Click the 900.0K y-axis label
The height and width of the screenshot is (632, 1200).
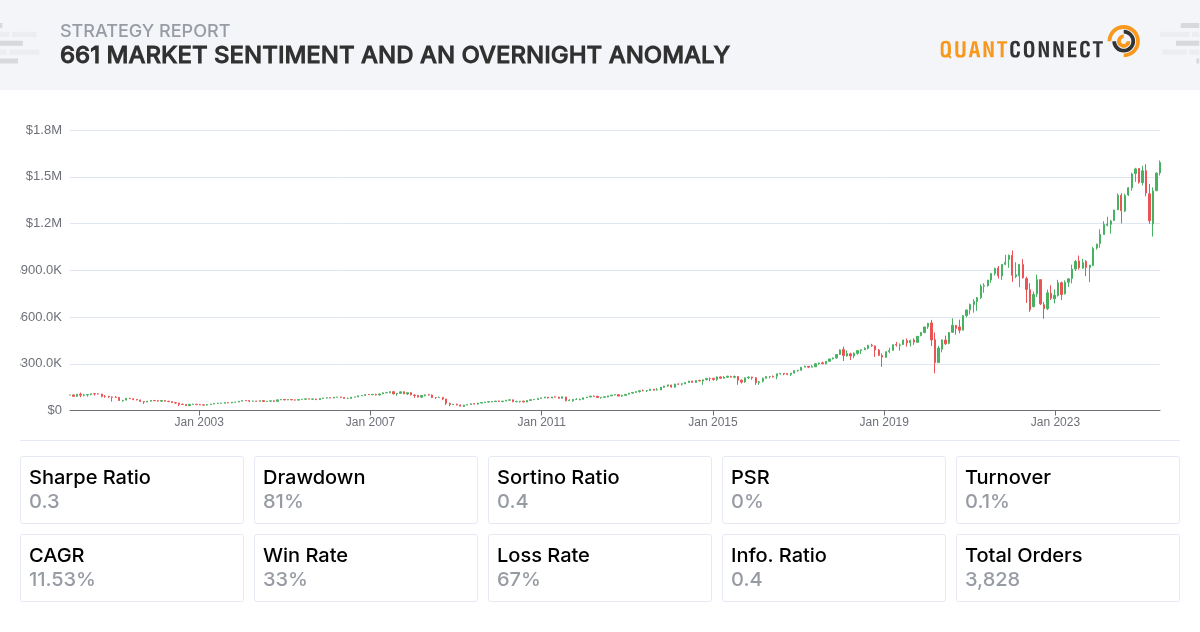43,270
